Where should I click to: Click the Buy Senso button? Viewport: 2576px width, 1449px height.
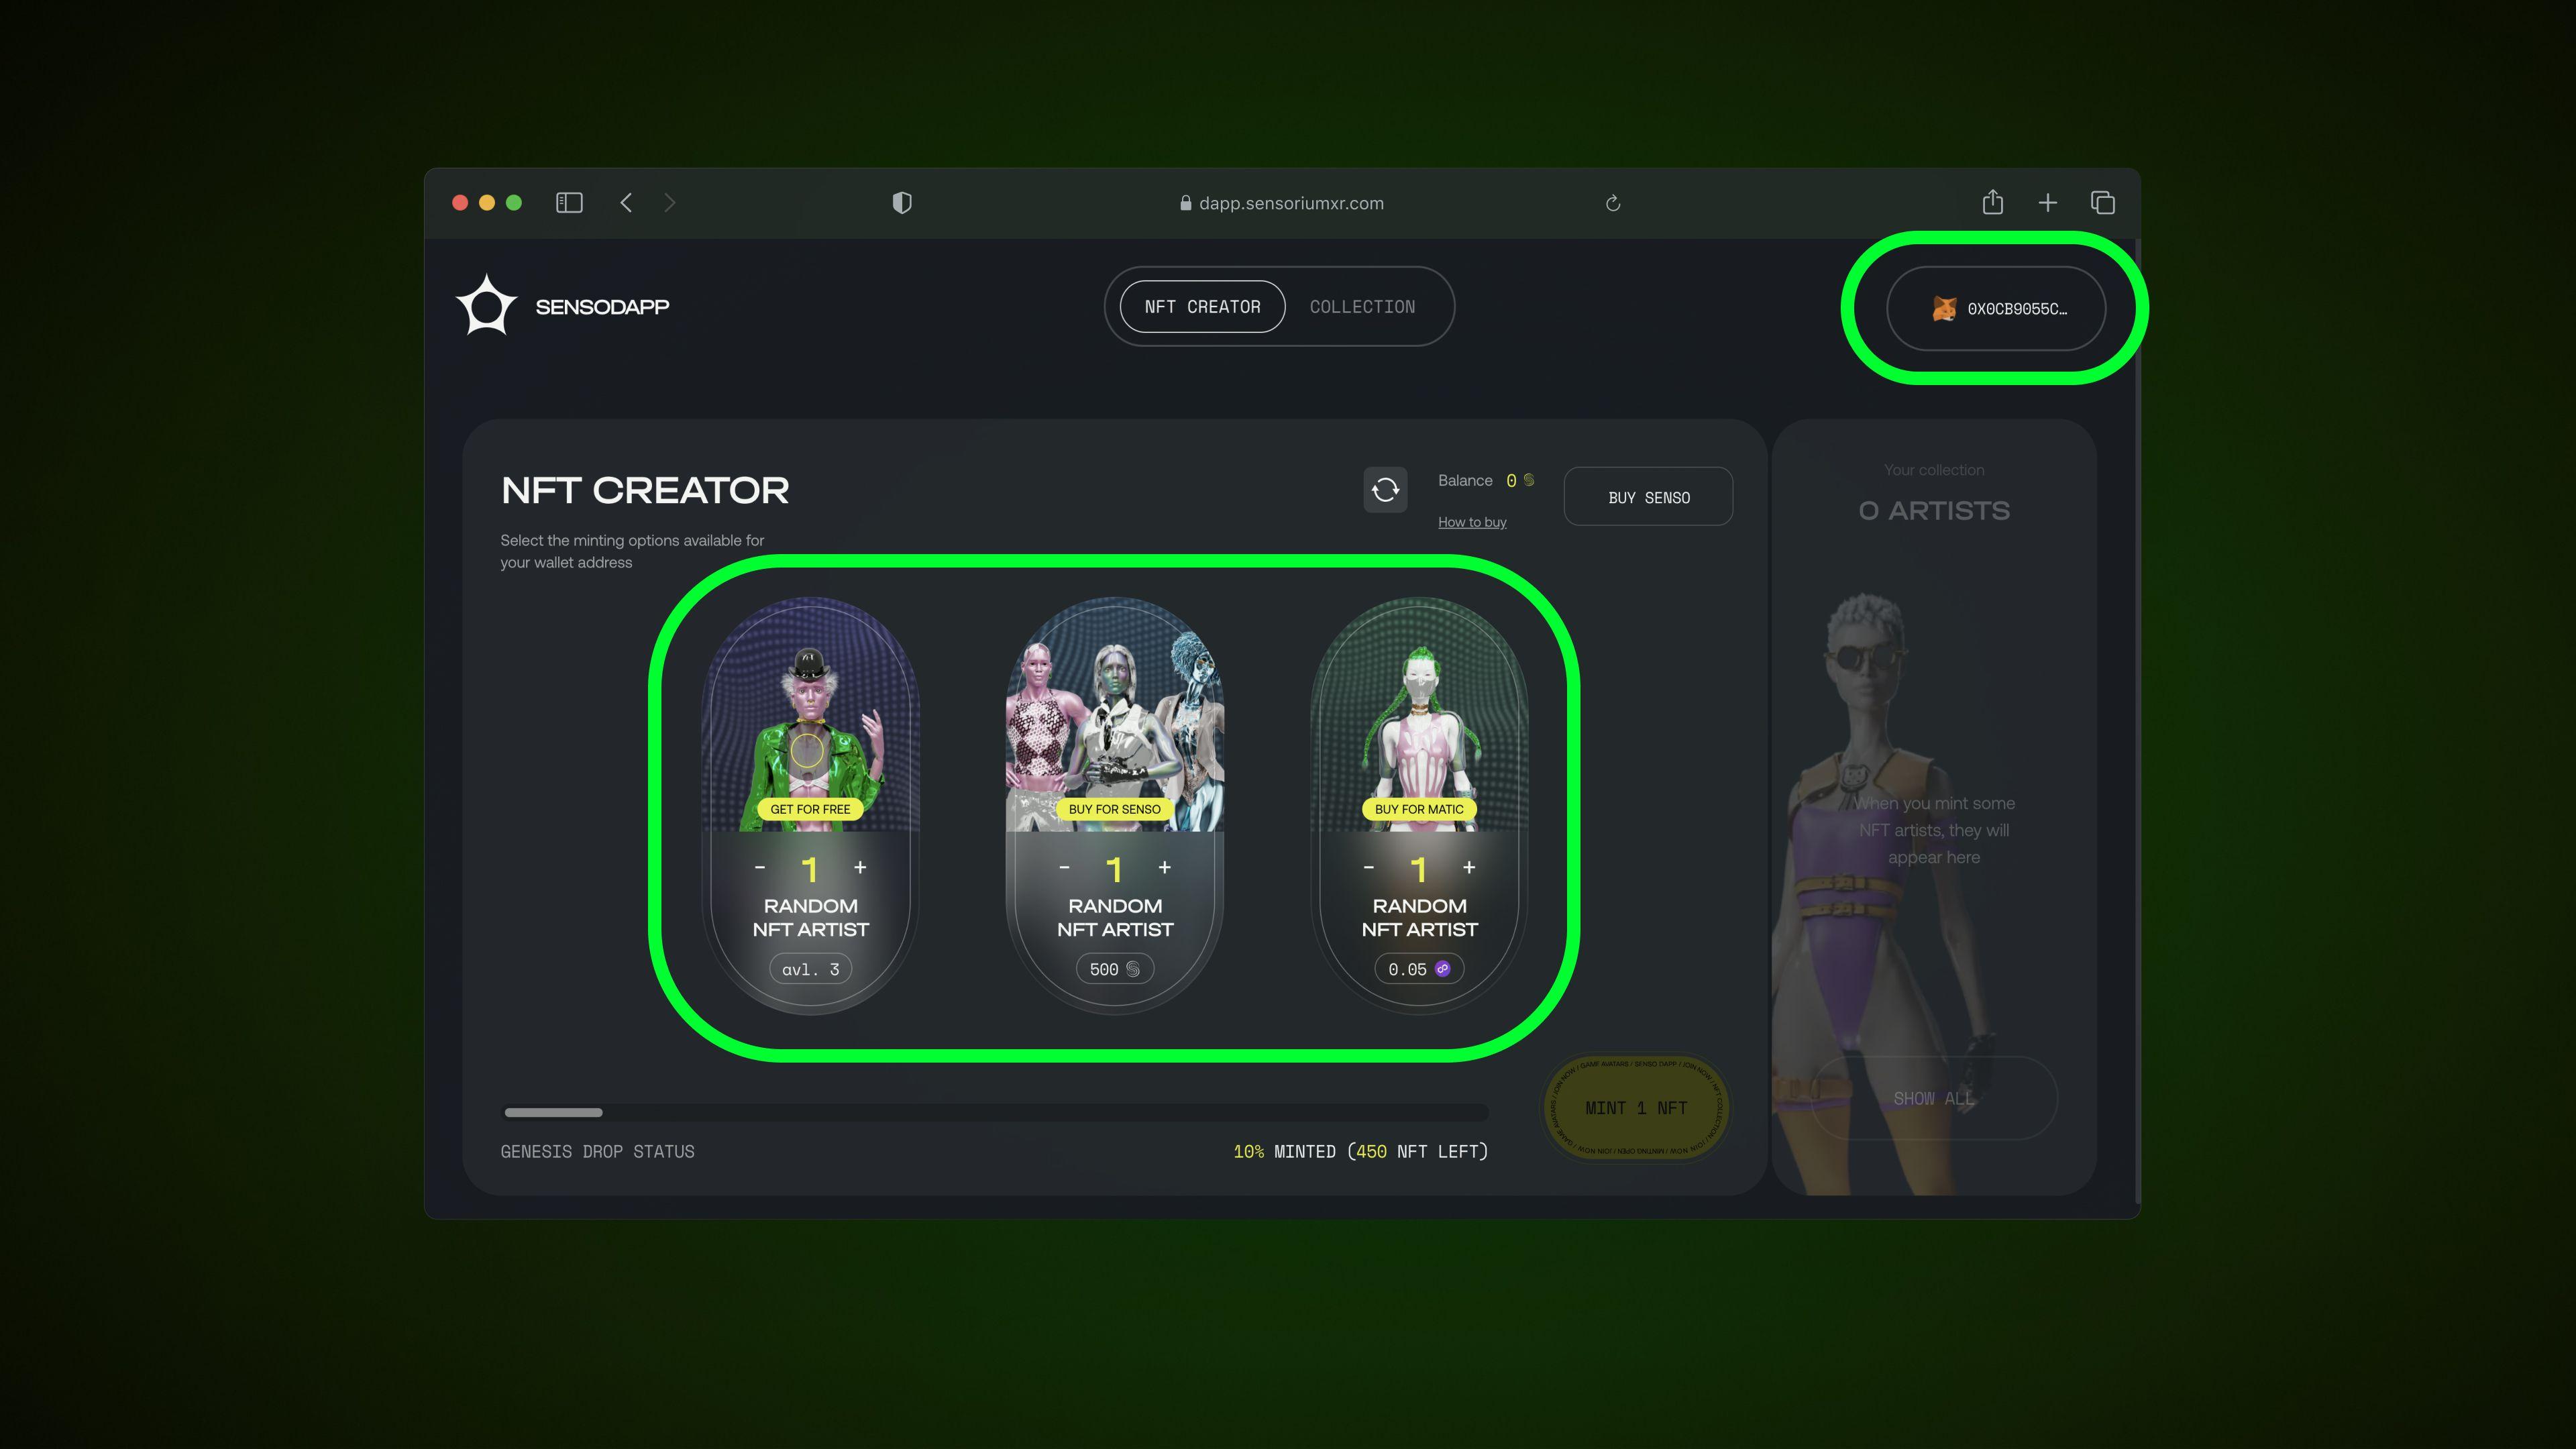coord(1648,497)
